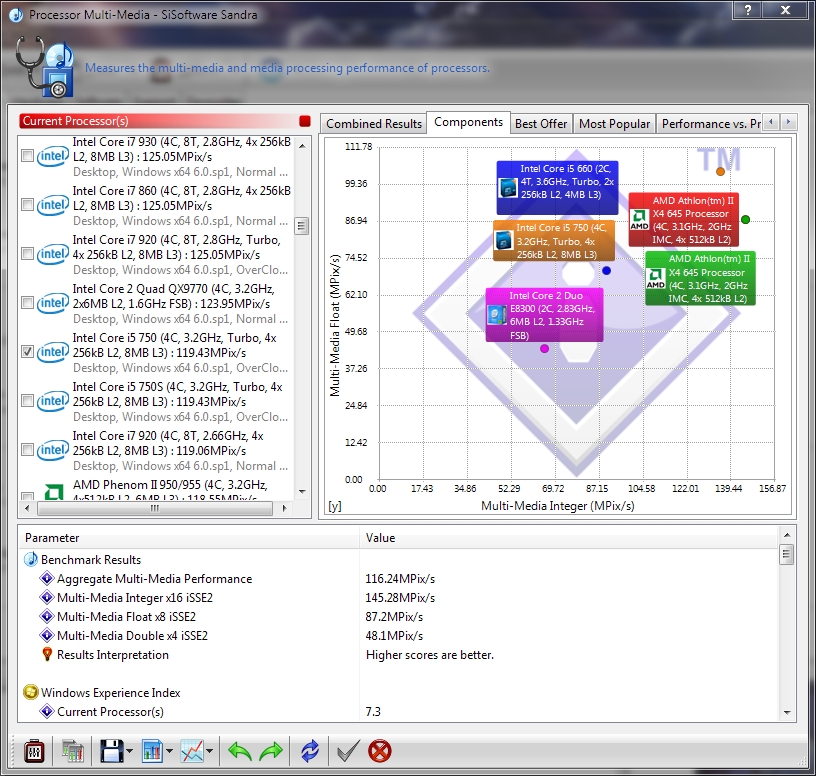Go back with the green left arrow
This screenshot has width=816, height=776.
tap(240, 751)
